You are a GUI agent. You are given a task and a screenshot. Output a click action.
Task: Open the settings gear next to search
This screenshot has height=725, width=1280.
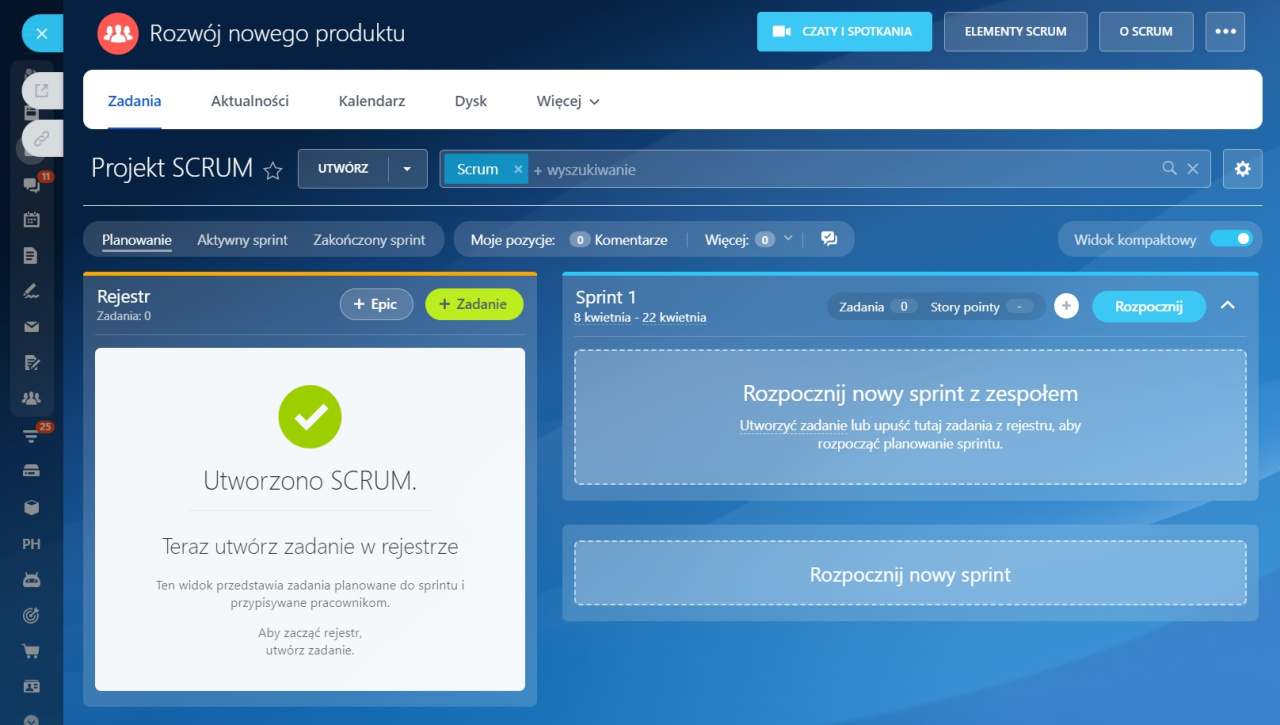point(1242,169)
